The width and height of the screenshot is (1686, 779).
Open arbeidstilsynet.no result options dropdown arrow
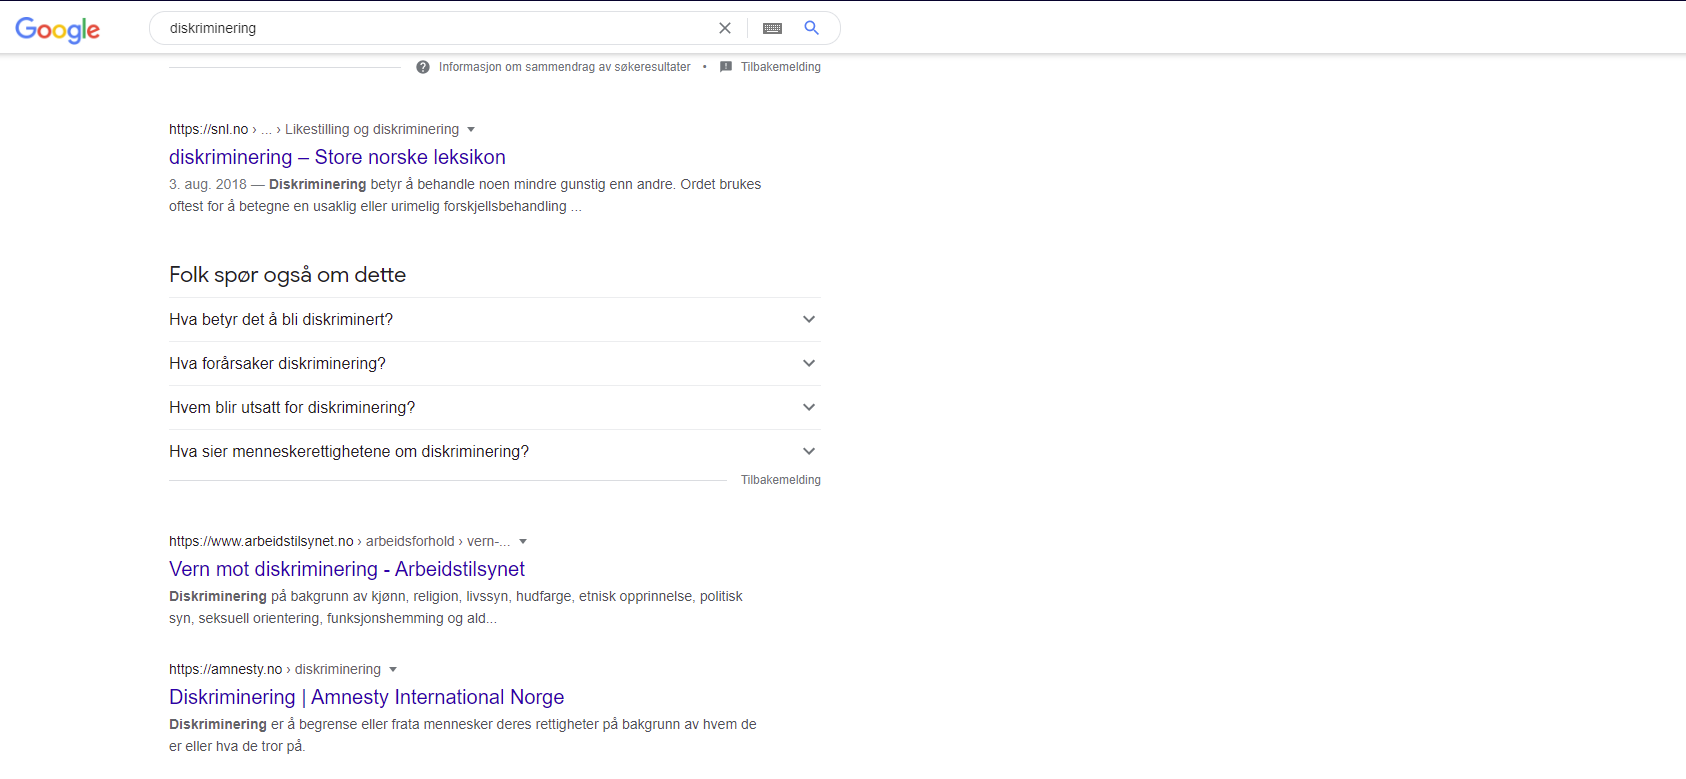point(523,541)
